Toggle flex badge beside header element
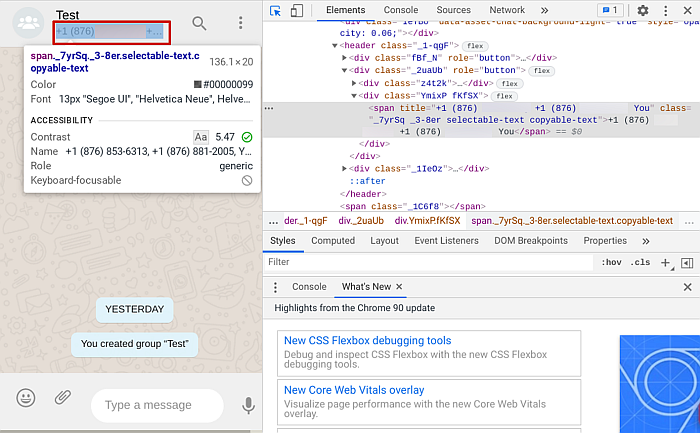Viewport: 700px width, 433px height. click(475, 46)
